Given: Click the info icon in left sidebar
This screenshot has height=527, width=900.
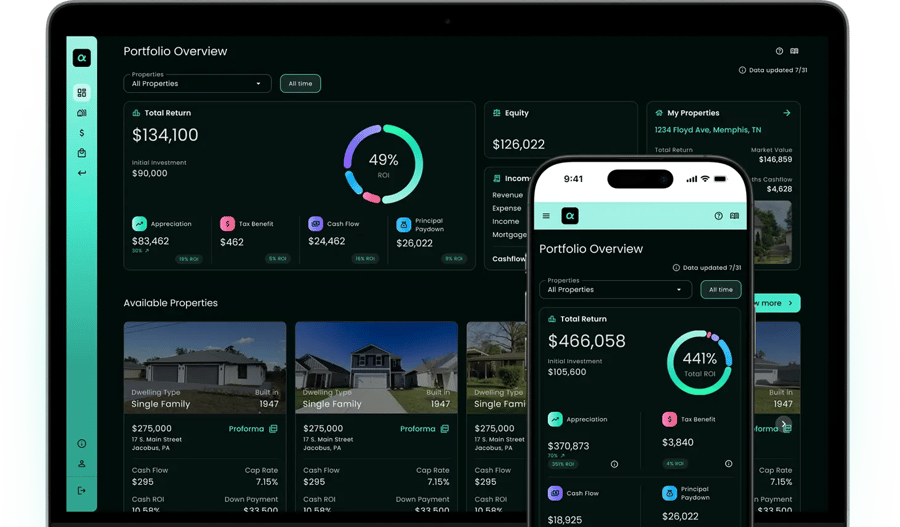Looking at the screenshot, I should [82, 443].
